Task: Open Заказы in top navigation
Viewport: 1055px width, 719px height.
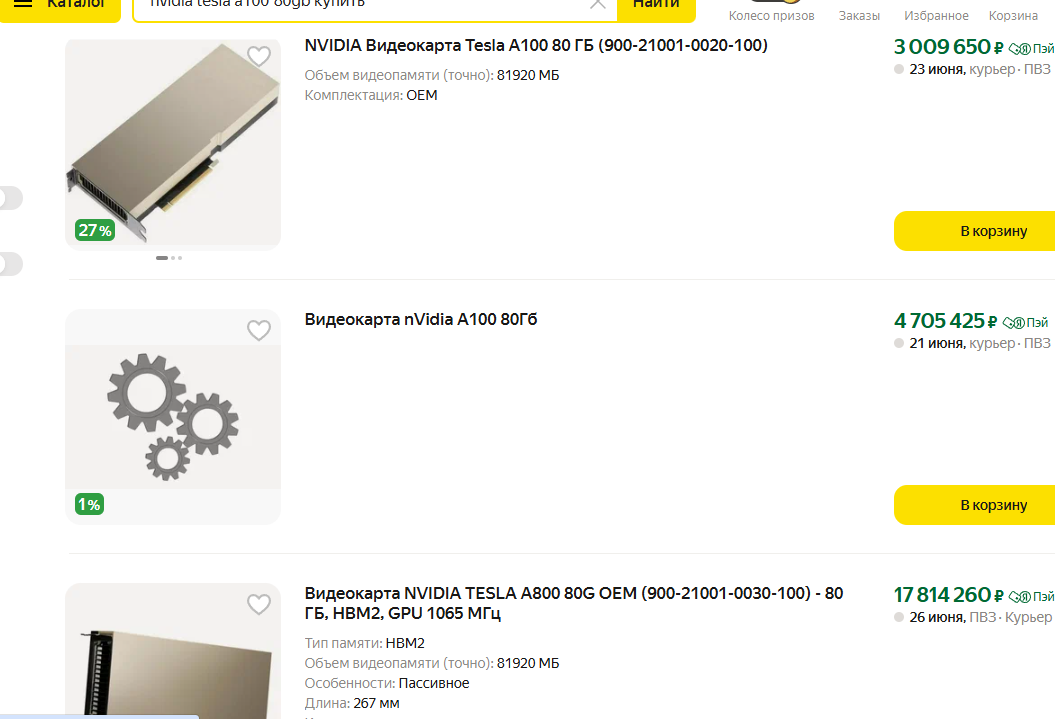Action: [859, 15]
